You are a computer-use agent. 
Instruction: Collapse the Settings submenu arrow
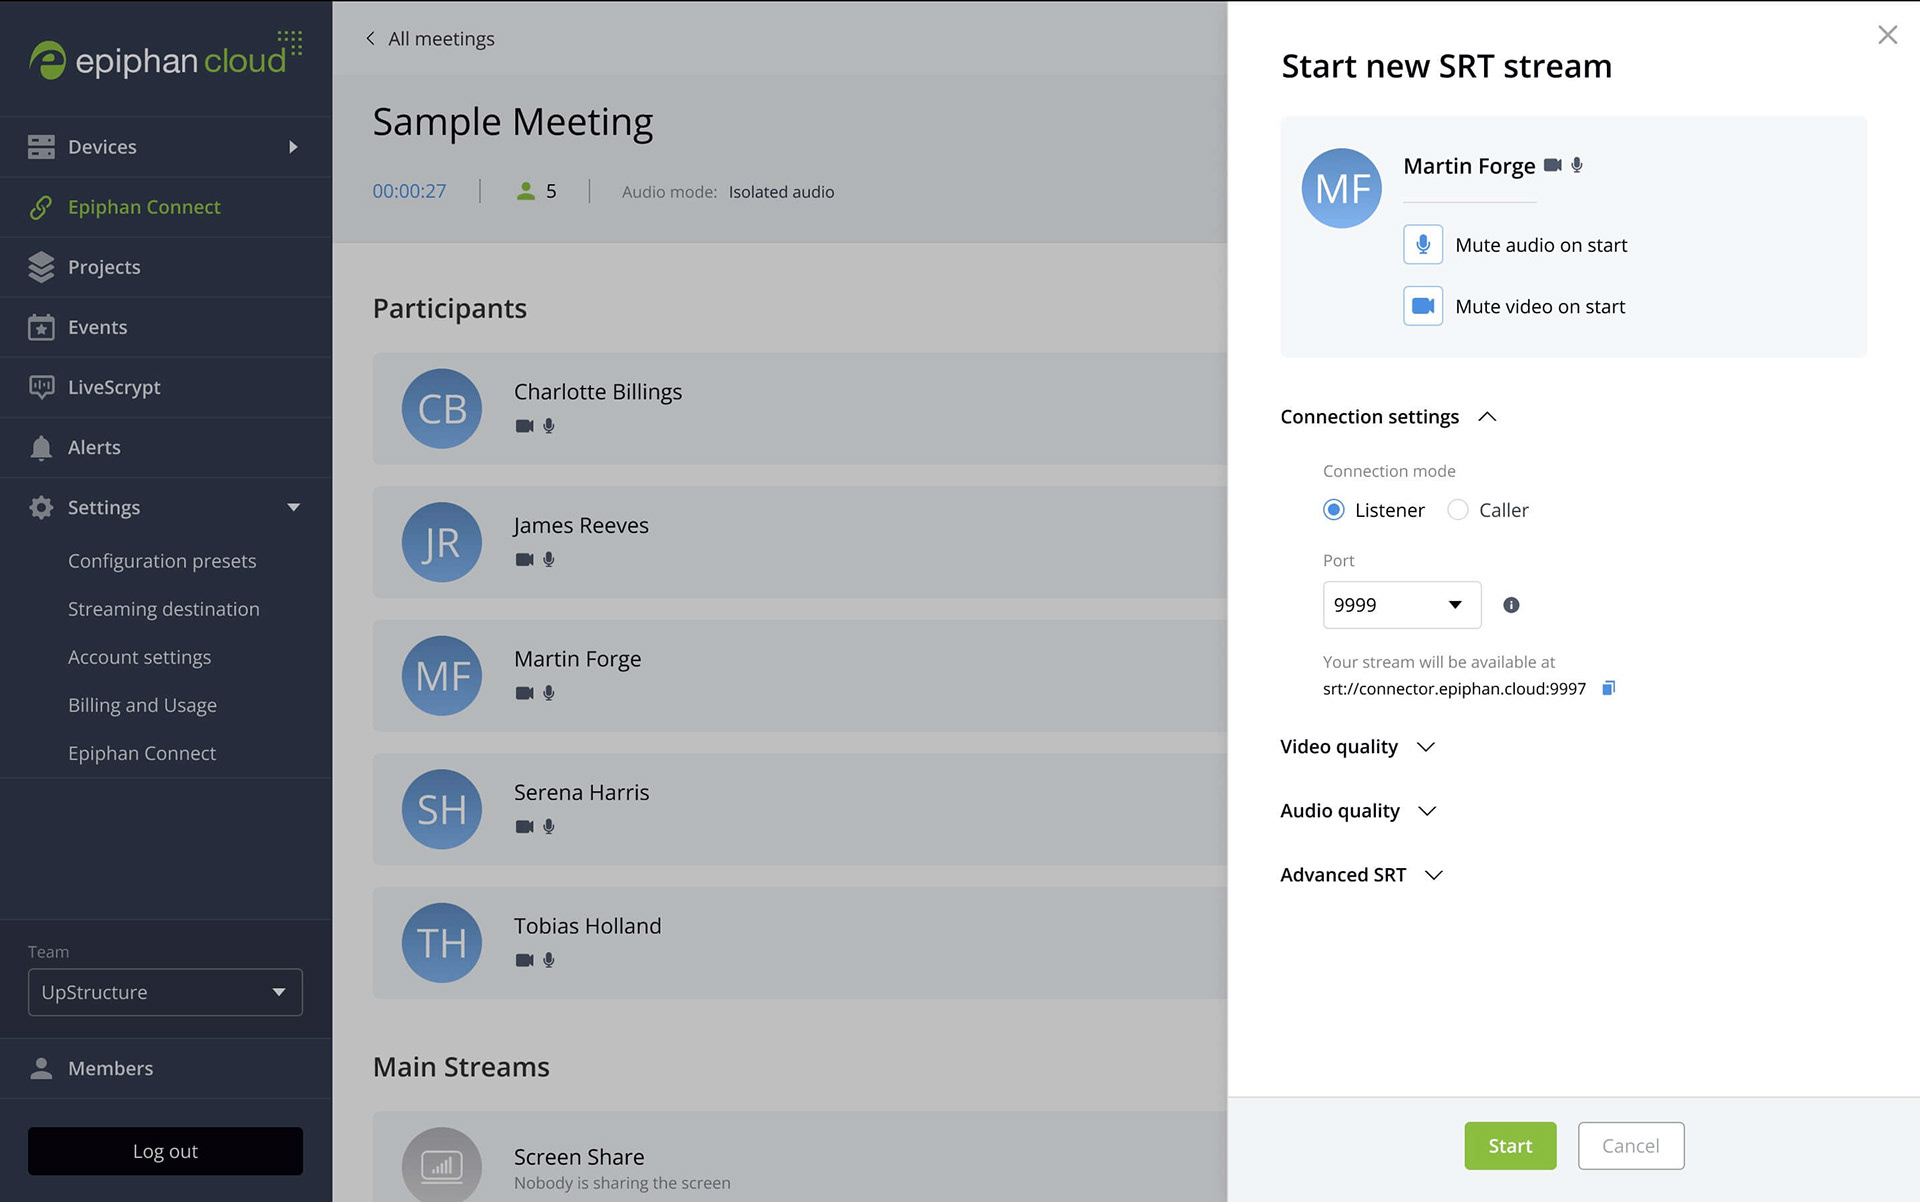(293, 507)
